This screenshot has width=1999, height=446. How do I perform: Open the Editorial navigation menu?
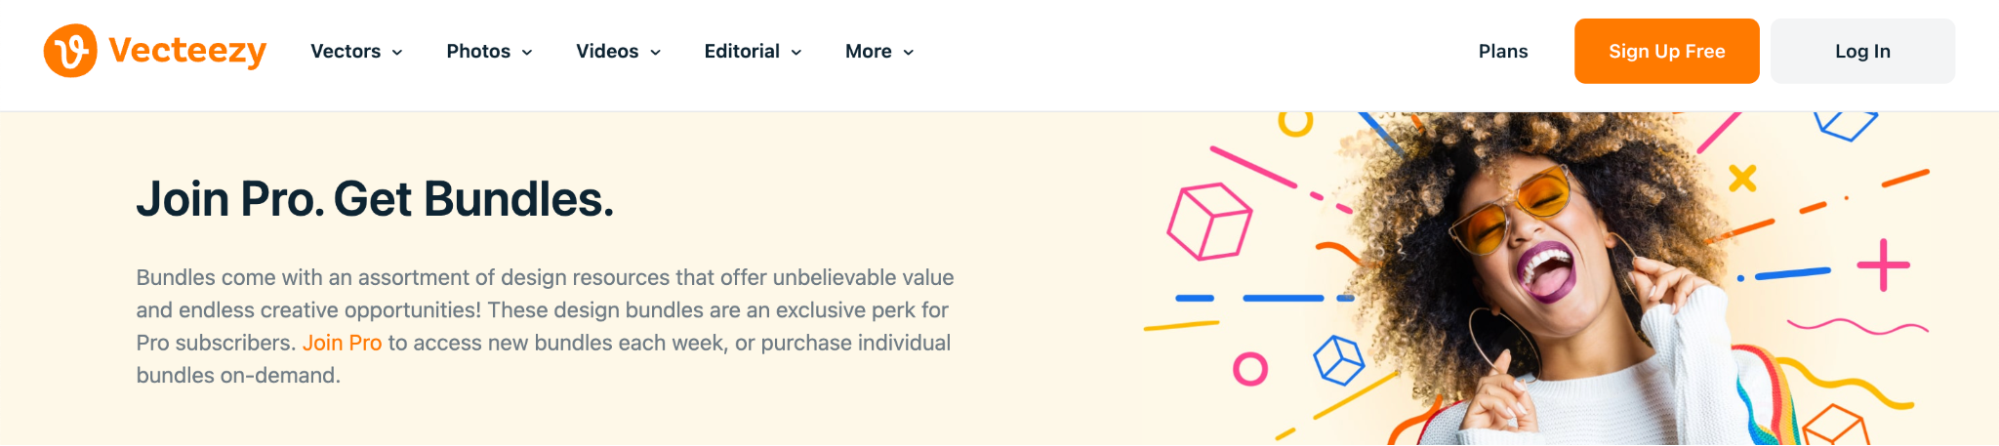741,51
